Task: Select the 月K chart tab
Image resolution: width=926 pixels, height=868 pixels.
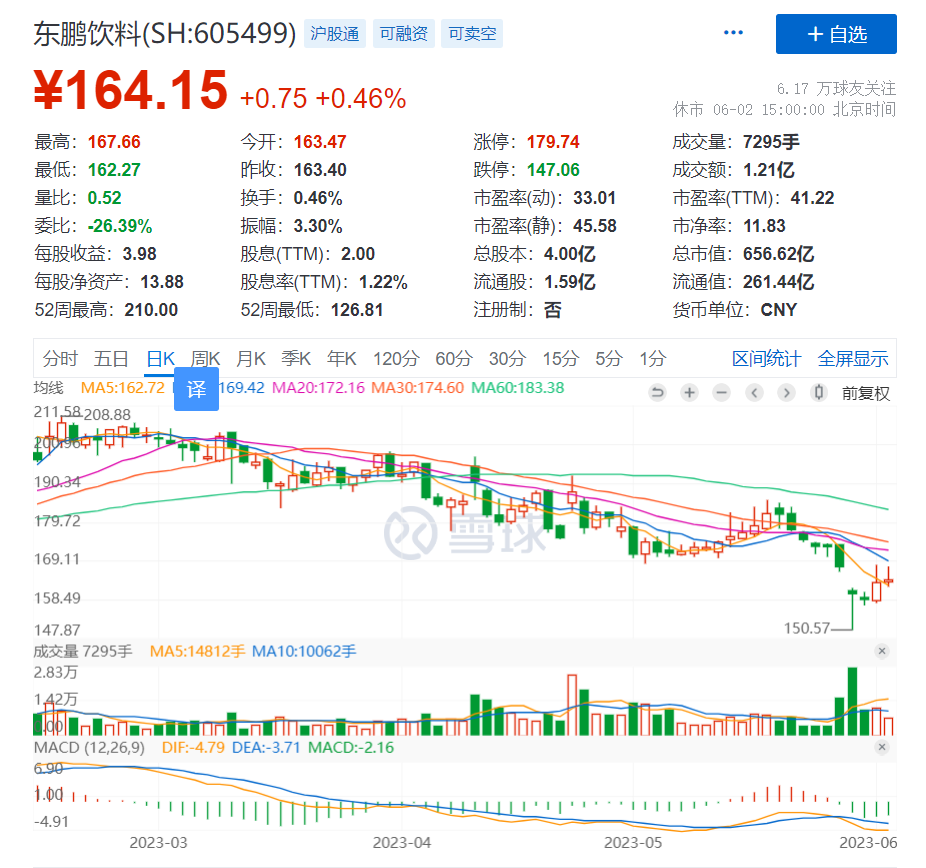Action: tap(251, 358)
